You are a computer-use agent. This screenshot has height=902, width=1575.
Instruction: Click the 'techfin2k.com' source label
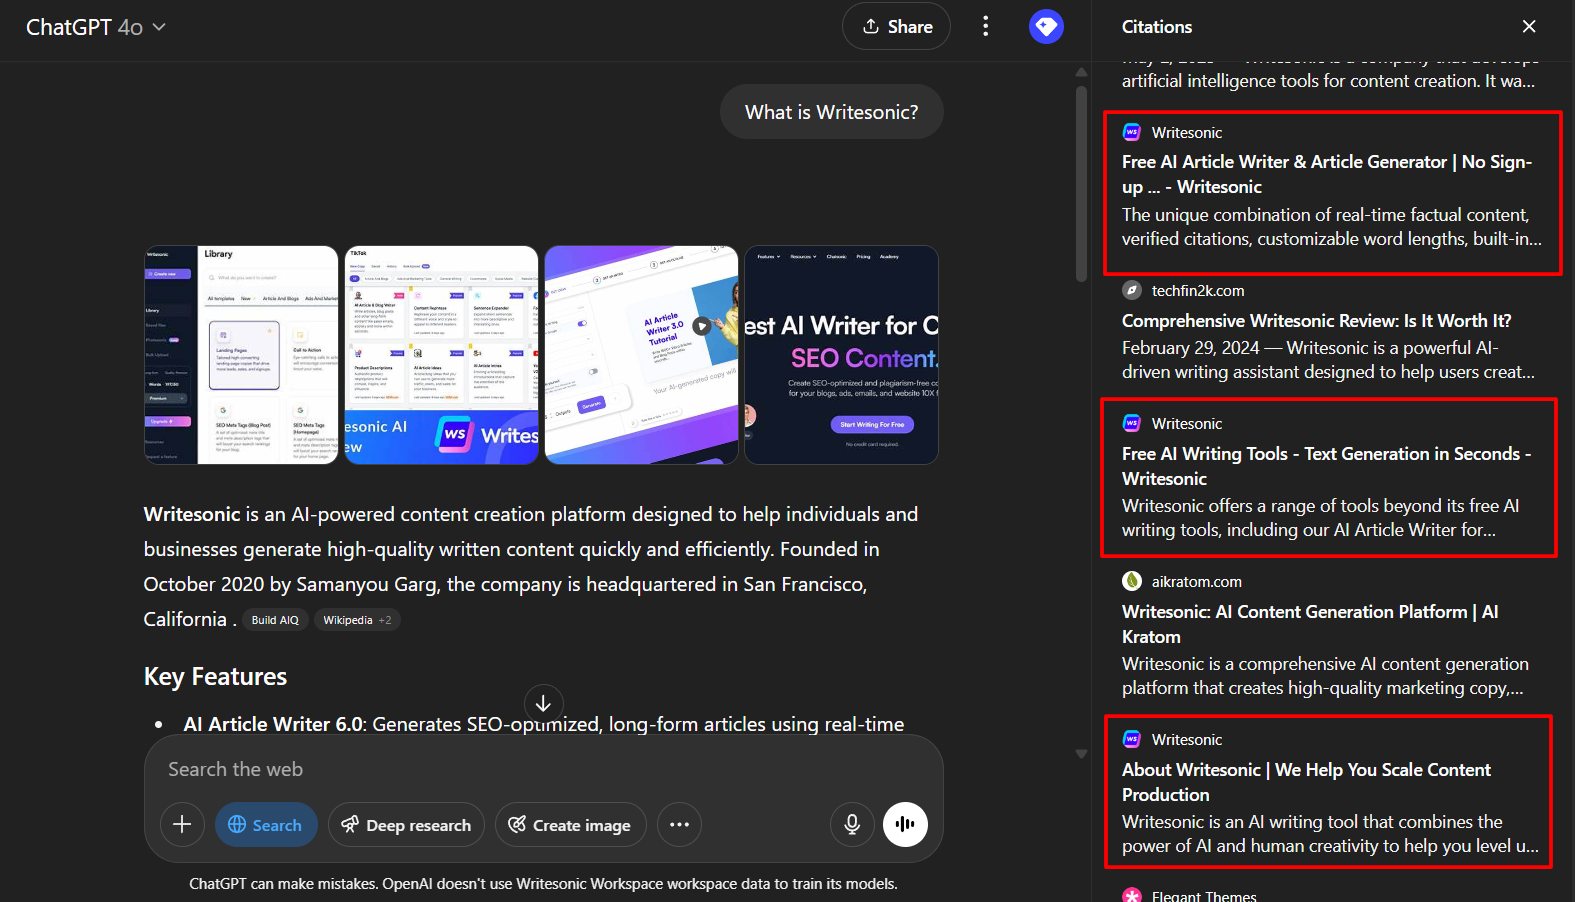pyautogui.click(x=1198, y=291)
